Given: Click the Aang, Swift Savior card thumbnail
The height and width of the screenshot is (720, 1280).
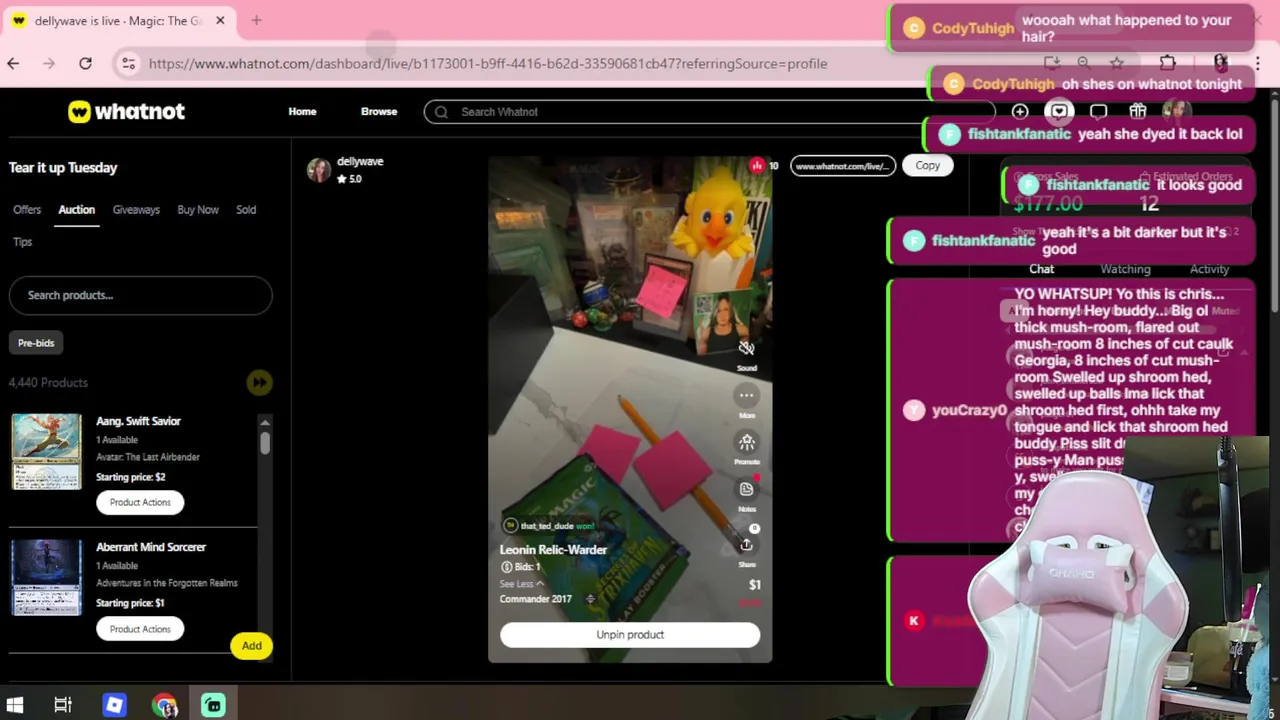Looking at the screenshot, I should pyautogui.click(x=46, y=451).
